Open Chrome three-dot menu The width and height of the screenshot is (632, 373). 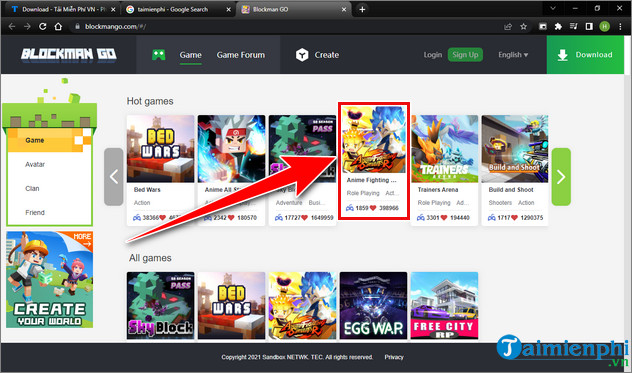pos(620,27)
